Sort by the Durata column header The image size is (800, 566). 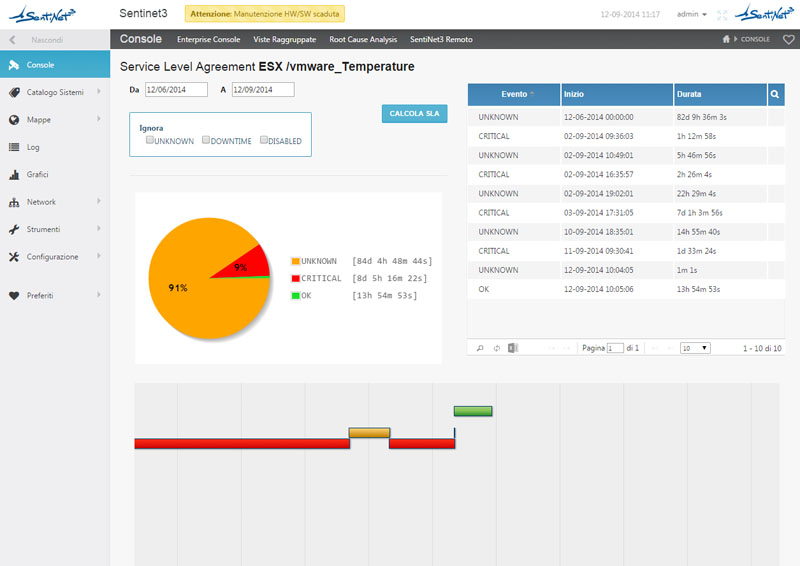(720, 94)
